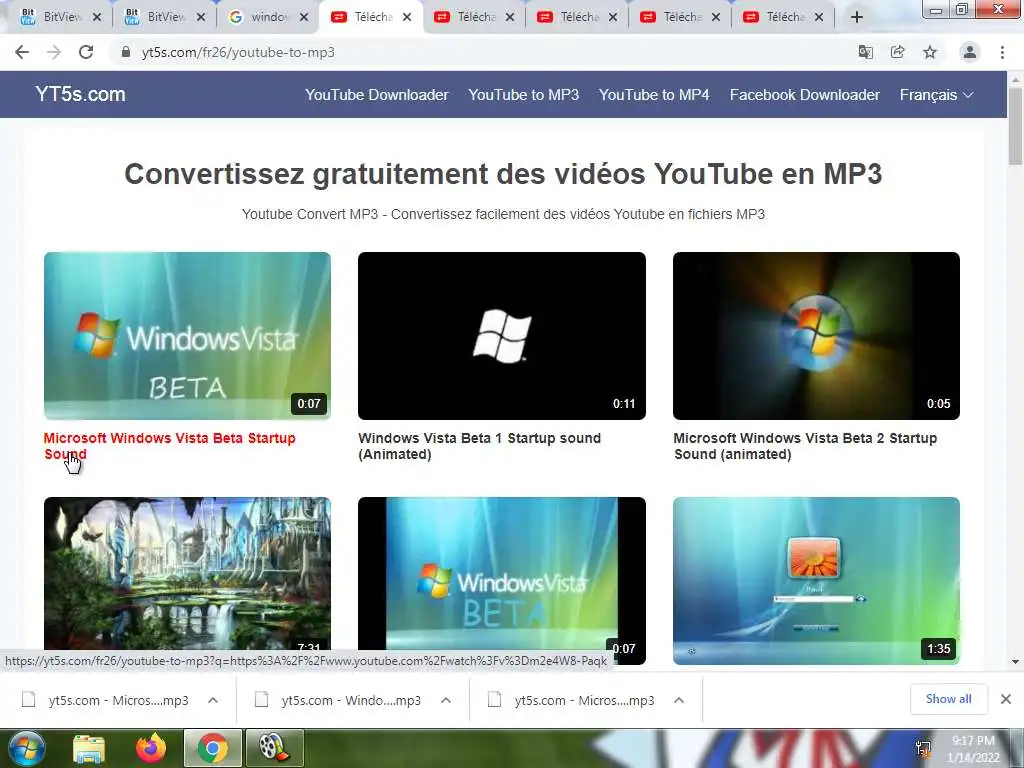1024x768 pixels.
Task: Open YouTube to MP3 nav link
Action: [524, 95]
